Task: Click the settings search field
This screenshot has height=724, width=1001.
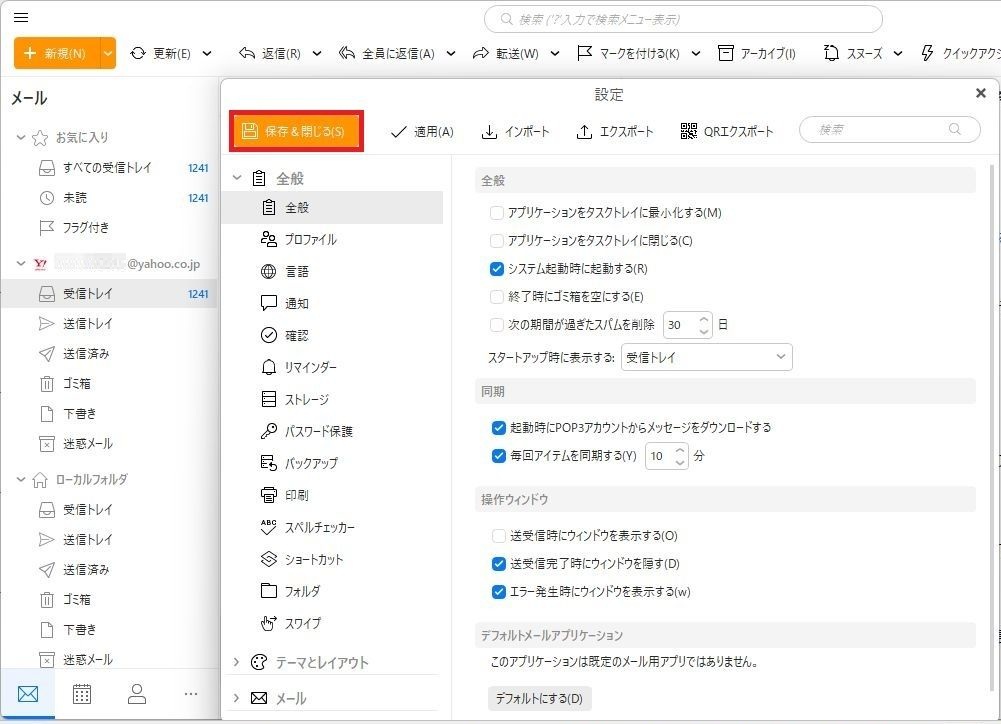Action: pos(880,130)
